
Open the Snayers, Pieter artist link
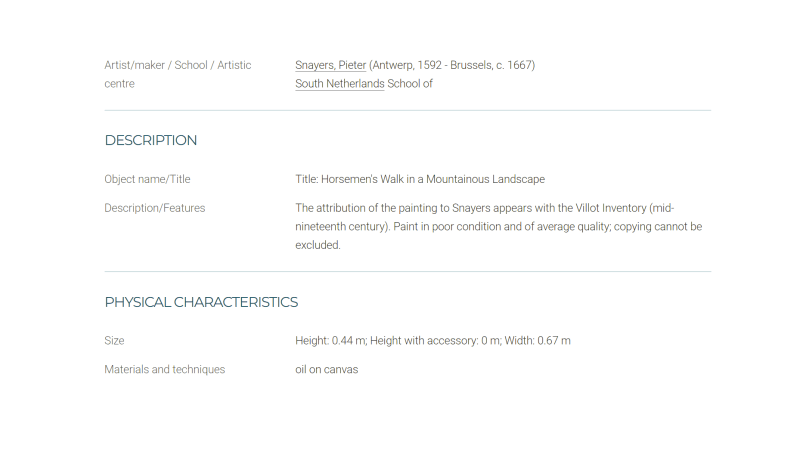tap(331, 65)
